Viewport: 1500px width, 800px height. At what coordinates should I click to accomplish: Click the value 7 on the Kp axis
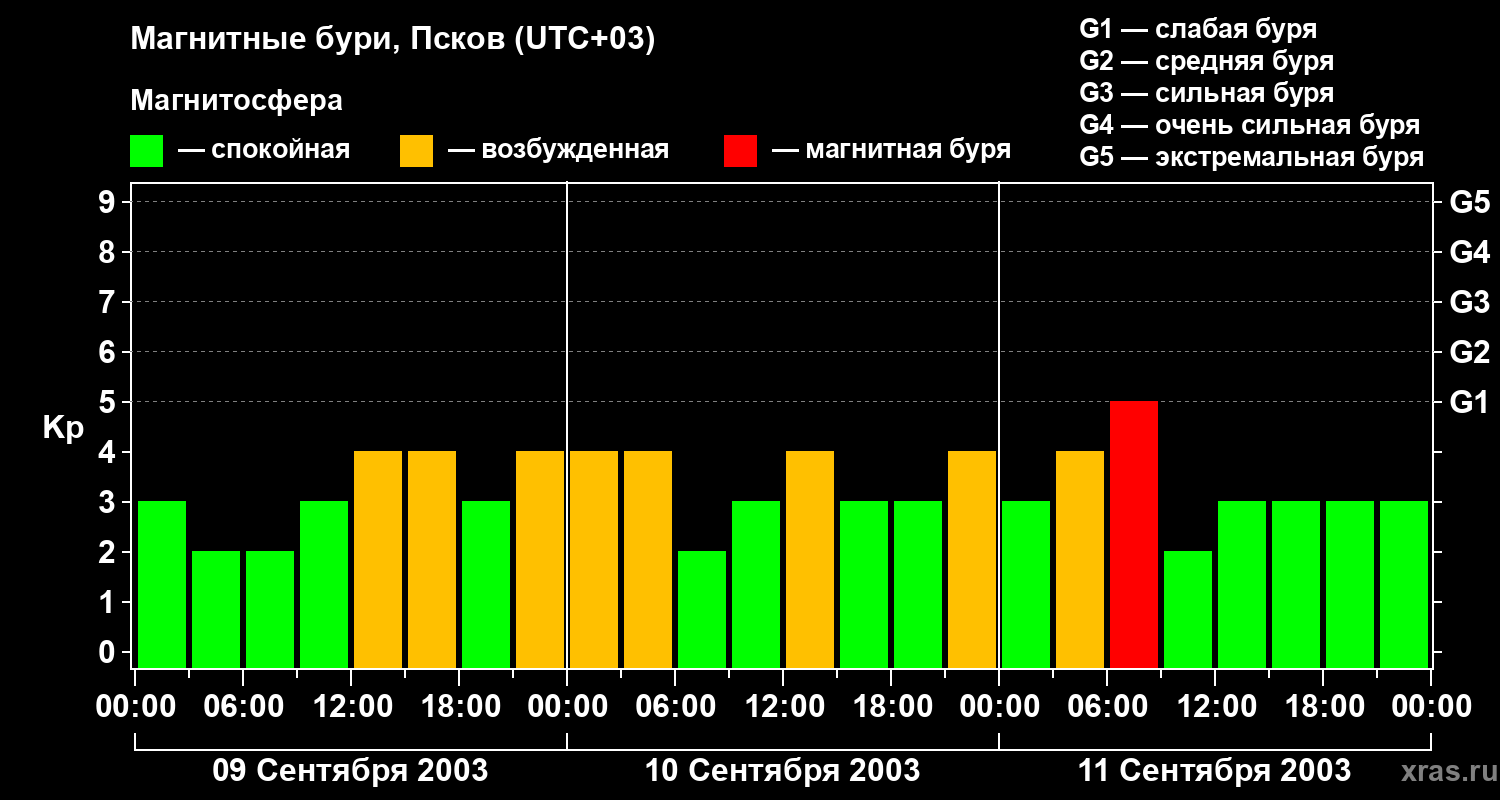[109, 302]
